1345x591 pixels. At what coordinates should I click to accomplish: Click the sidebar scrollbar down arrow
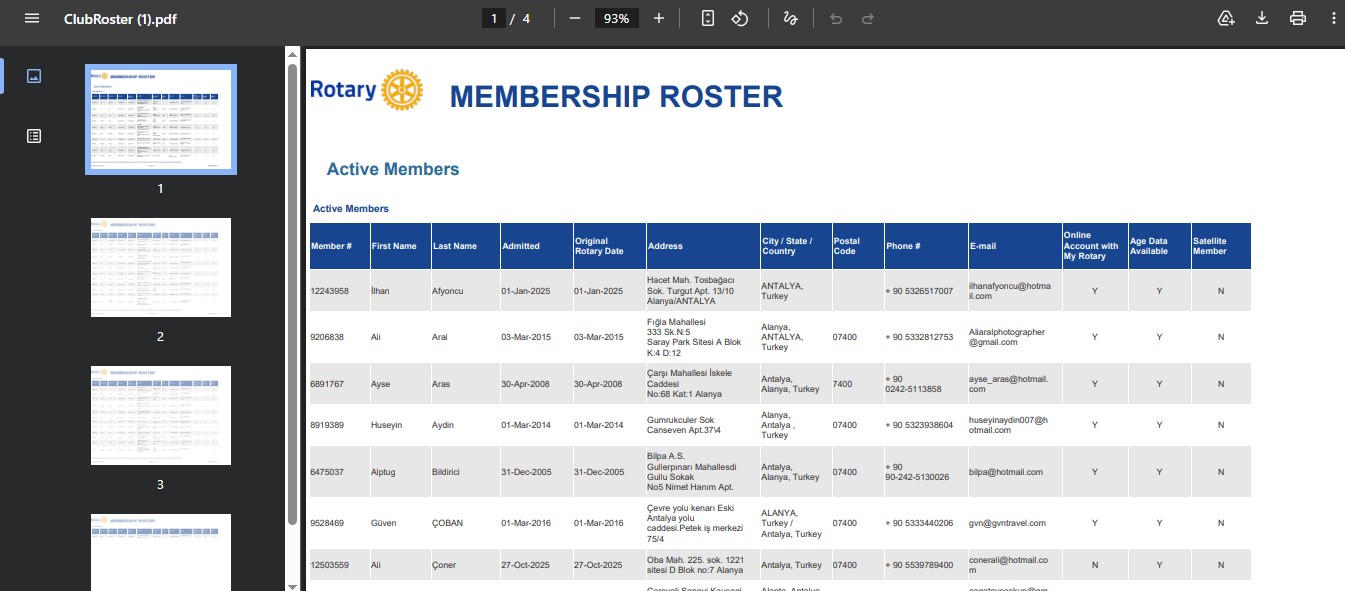coord(292,585)
